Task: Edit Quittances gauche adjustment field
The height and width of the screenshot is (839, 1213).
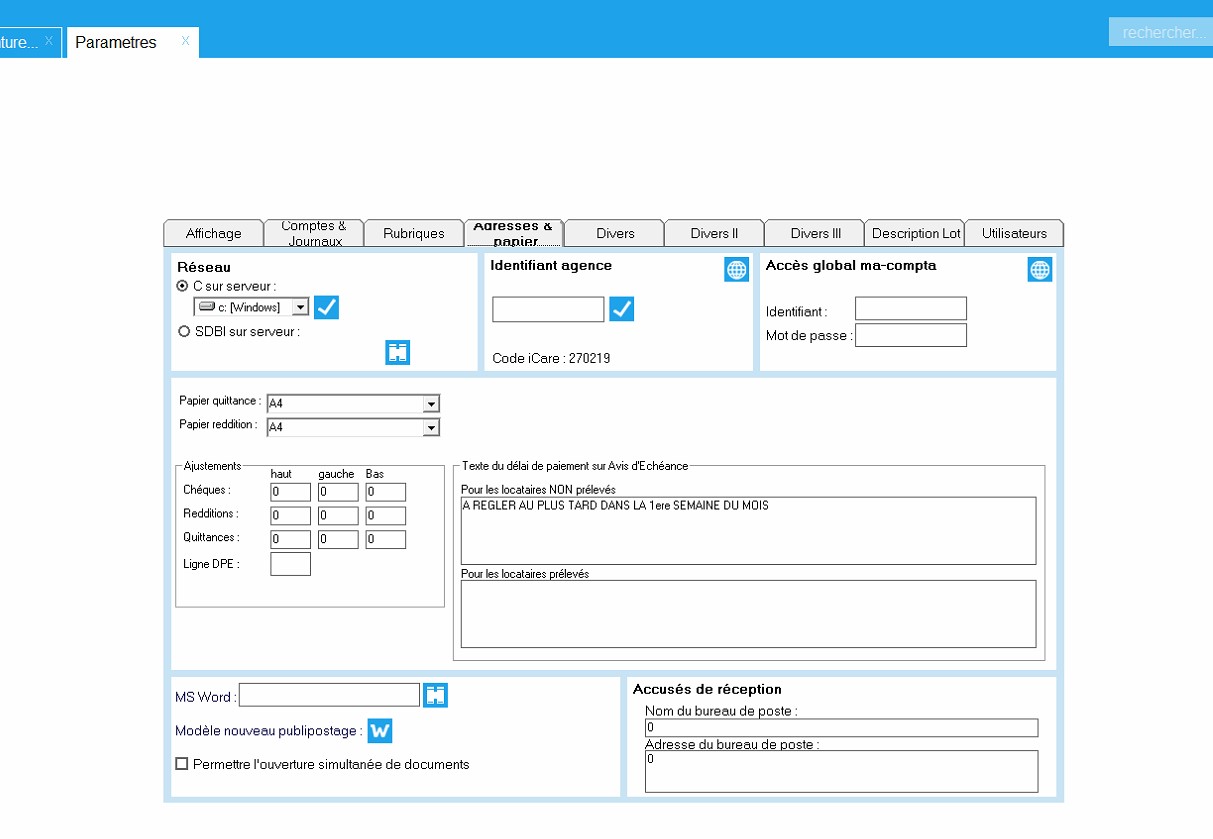Action: coord(338,540)
